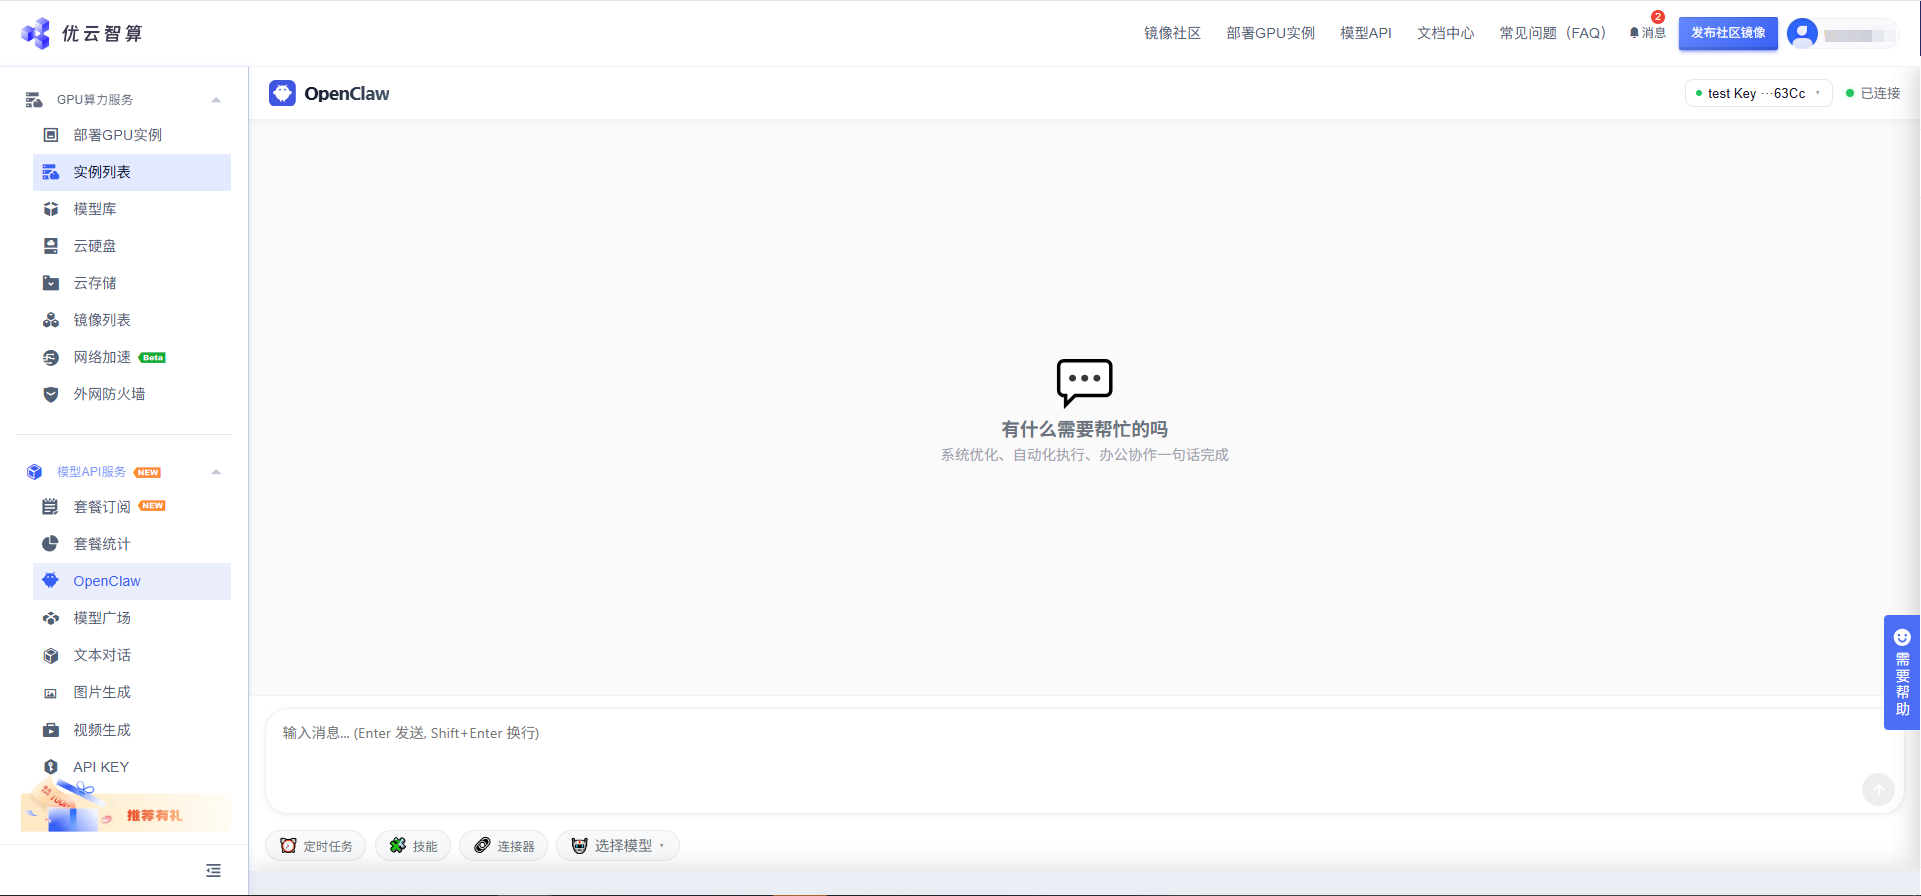Open the 技能 skills option

point(413,846)
